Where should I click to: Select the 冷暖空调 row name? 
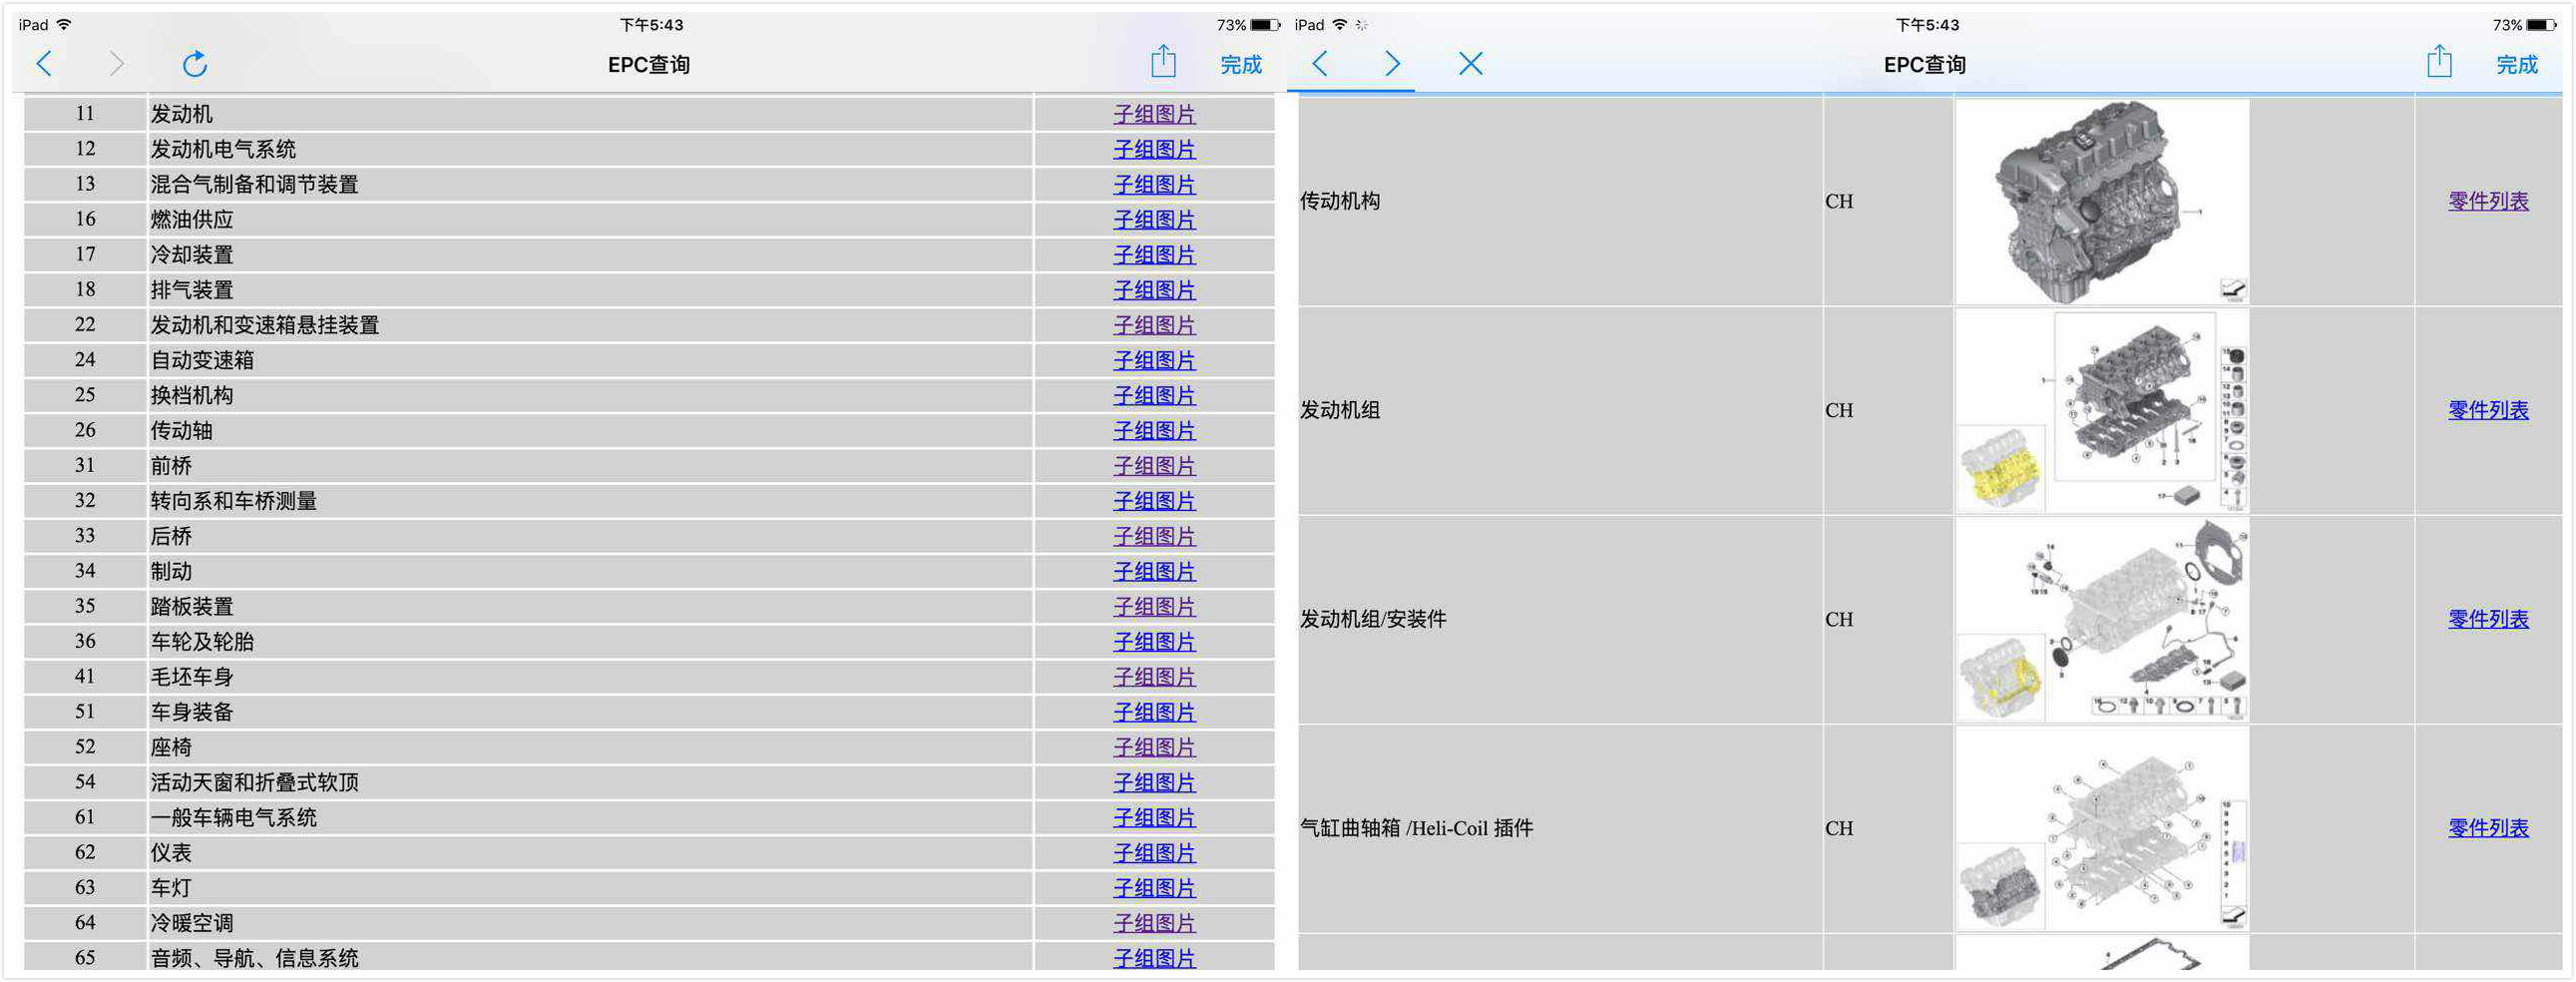point(192,923)
